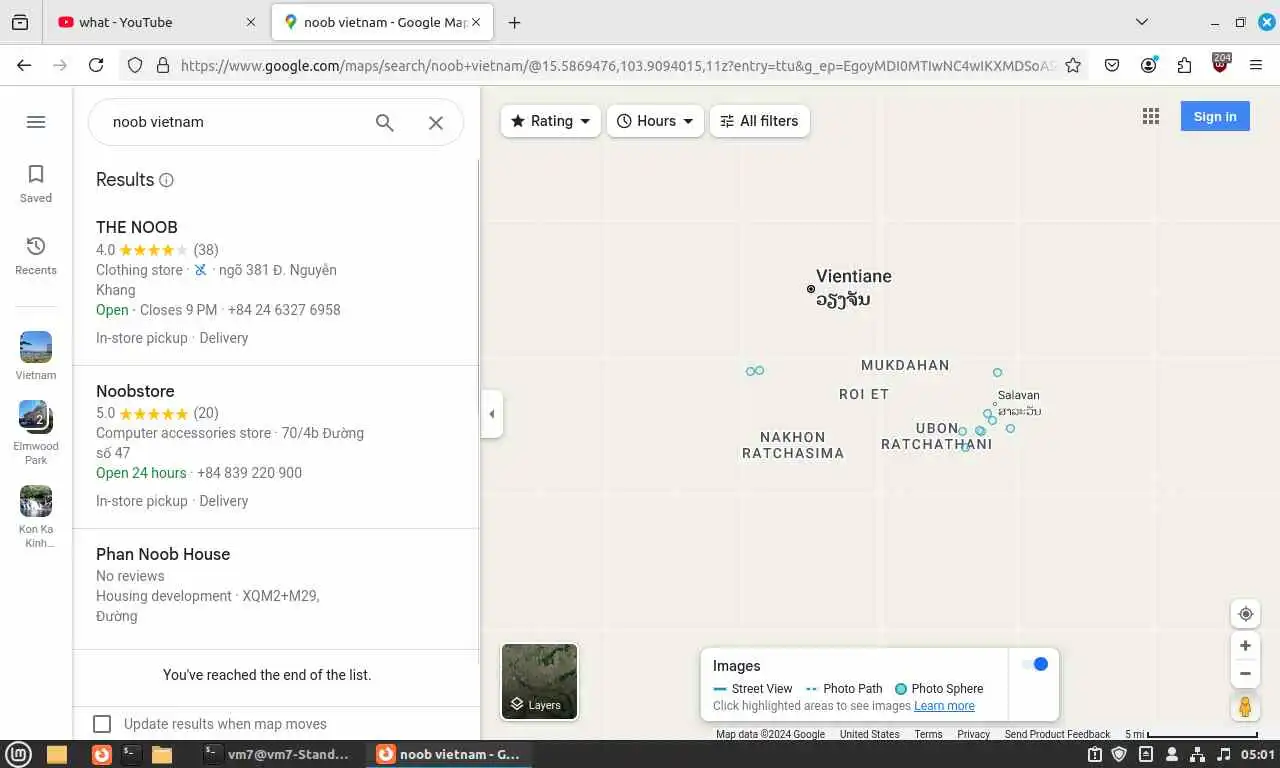The width and height of the screenshot is (1280, 768).
Task: Open Elmwood Park recent thumbnail
Action: (36, 432)
